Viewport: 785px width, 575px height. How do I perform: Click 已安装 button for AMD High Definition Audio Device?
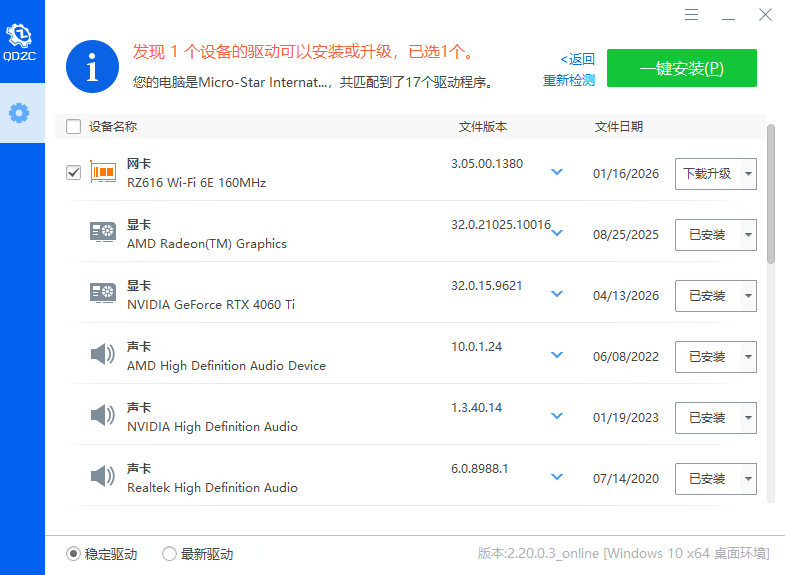click(708, 357)
